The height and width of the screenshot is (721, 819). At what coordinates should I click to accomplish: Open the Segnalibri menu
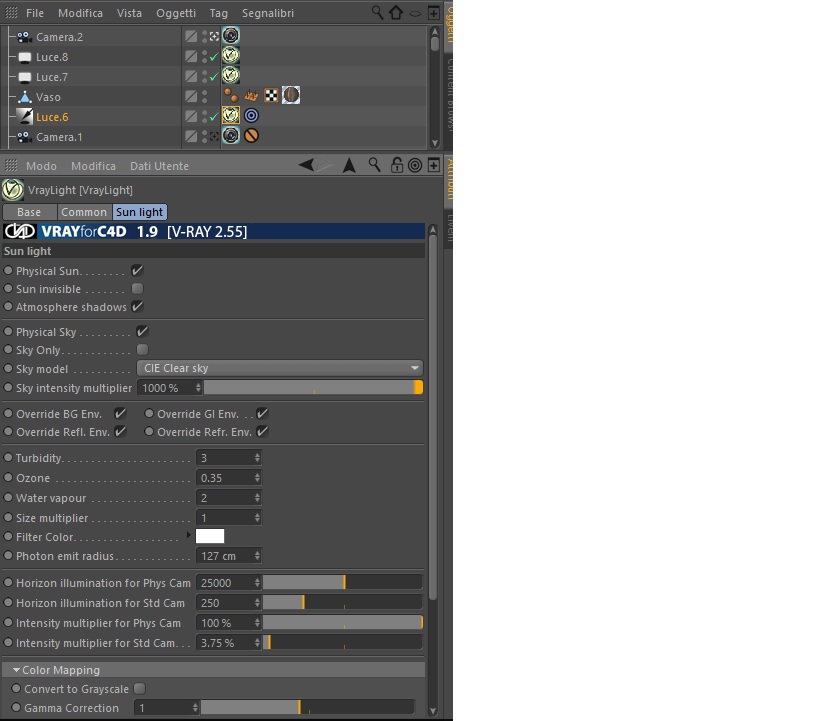[267, 13]
